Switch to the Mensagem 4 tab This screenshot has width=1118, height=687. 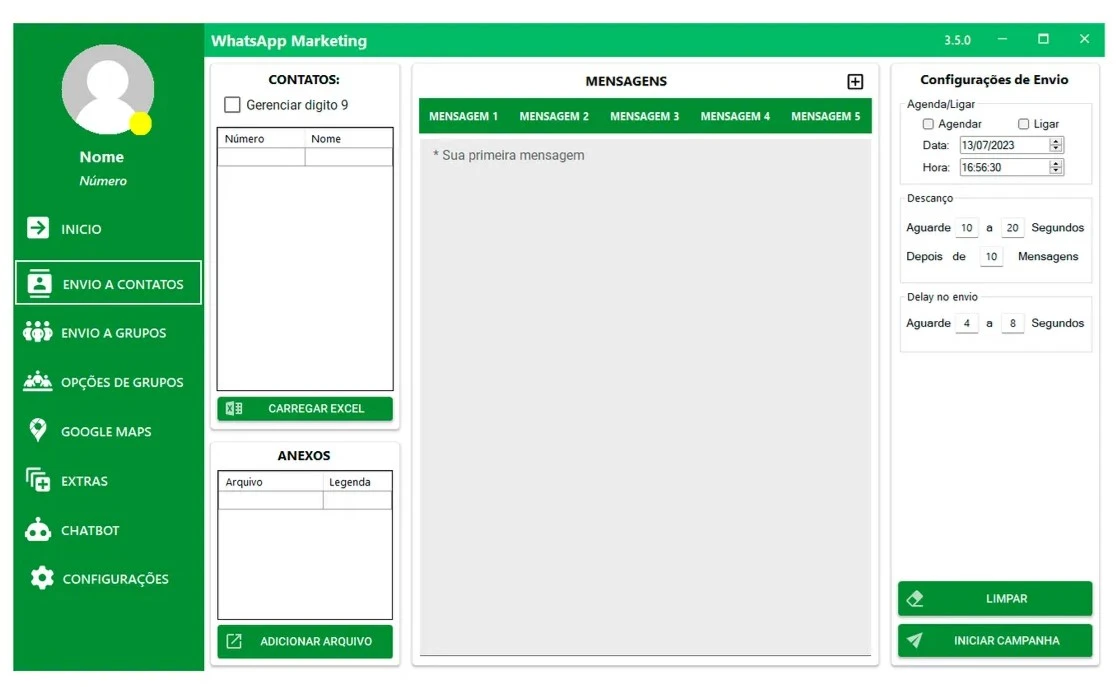pos(735,117)
